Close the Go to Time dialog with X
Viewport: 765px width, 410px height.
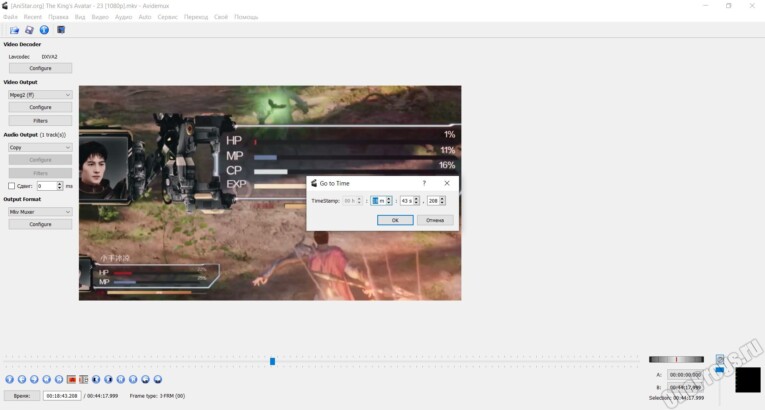(x=447, y=183)
